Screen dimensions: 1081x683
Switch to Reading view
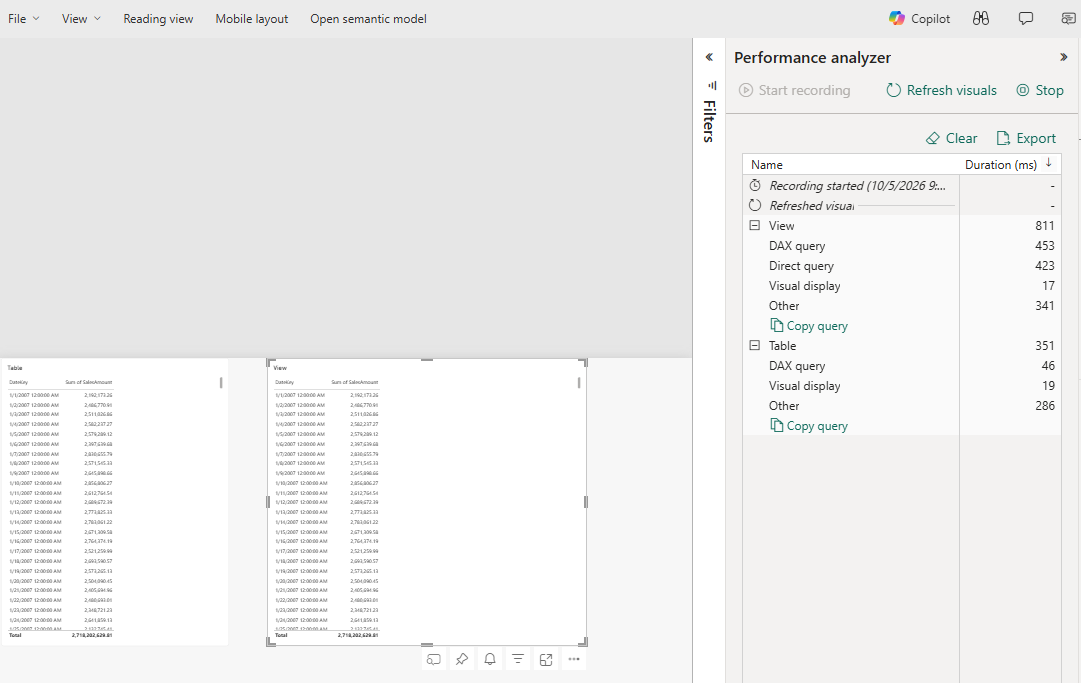coord(158,19)
